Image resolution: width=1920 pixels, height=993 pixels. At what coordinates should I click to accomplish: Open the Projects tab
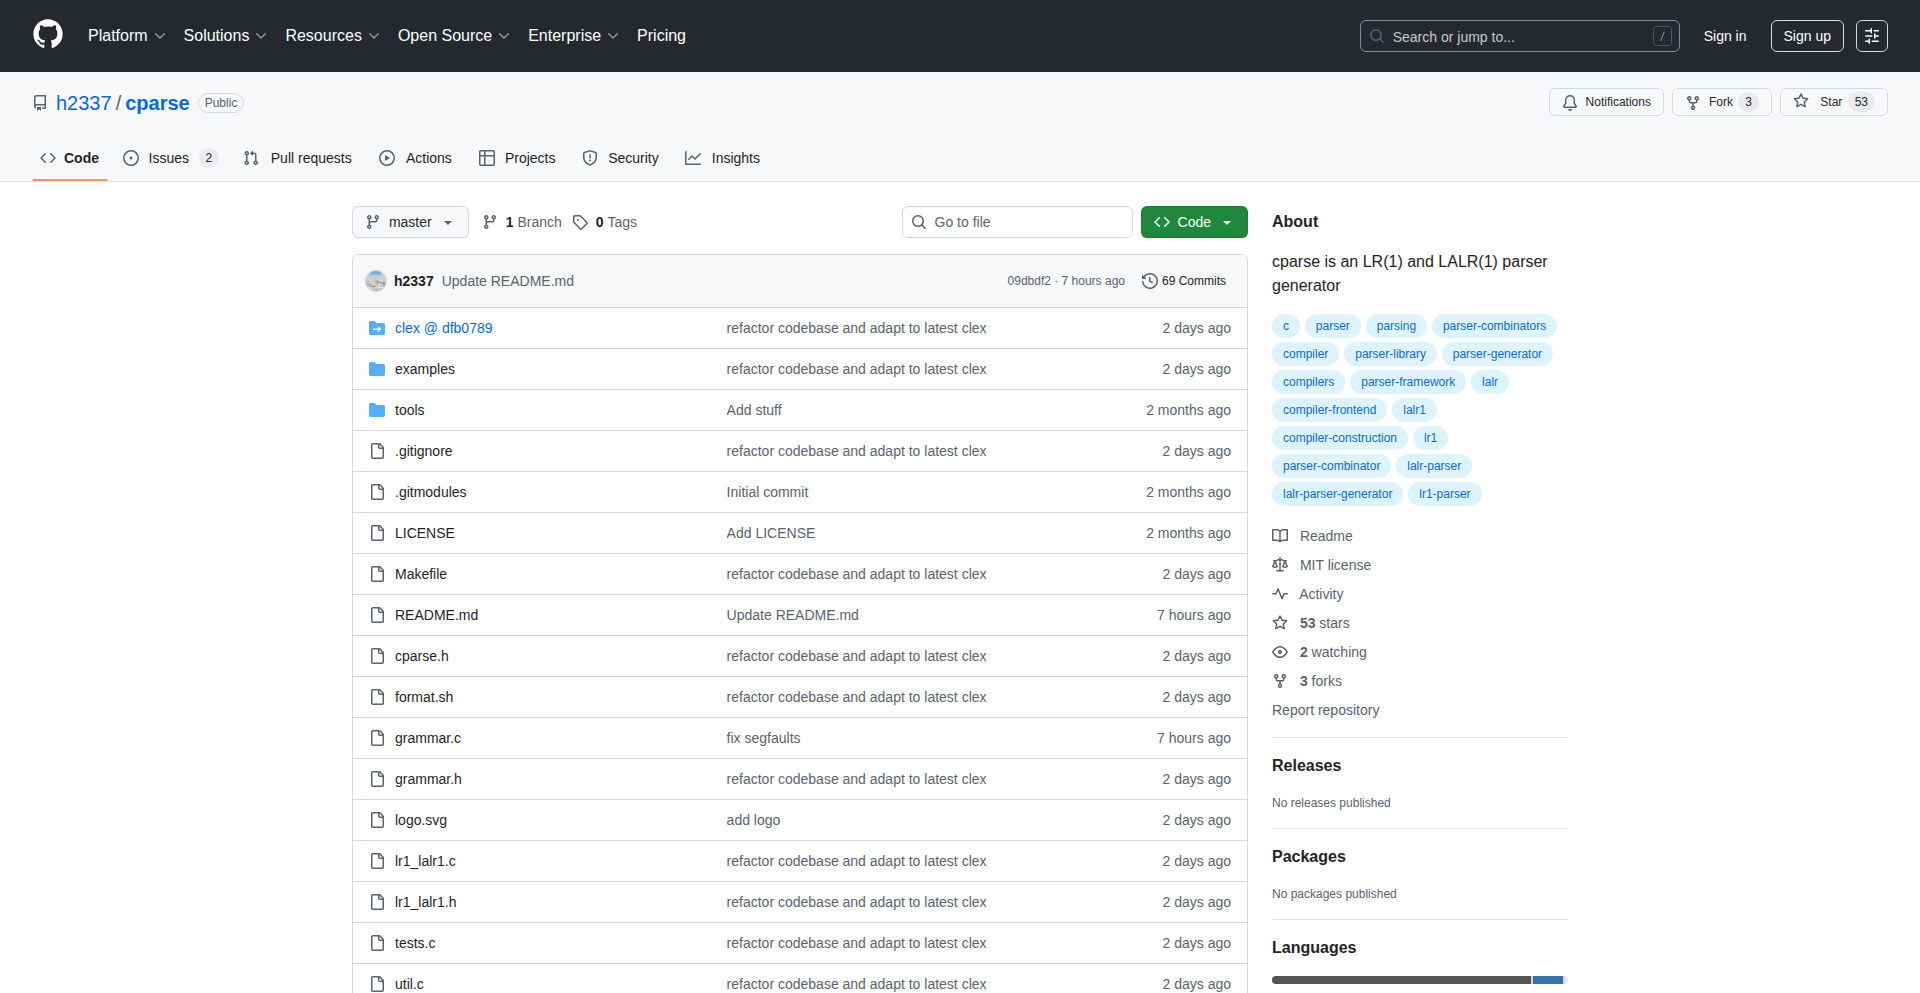(517, 158)
